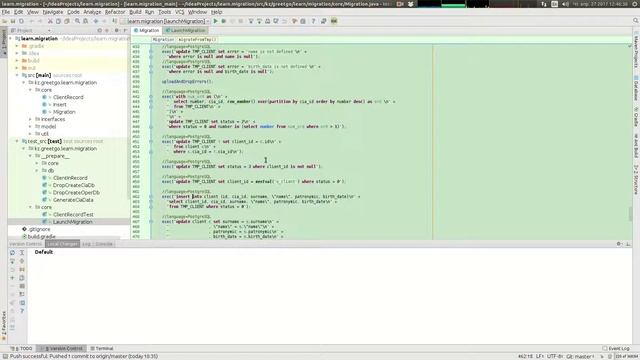Open the Project panel settings gear icon
Screen dimensions: 640x360
click(117, 31)
